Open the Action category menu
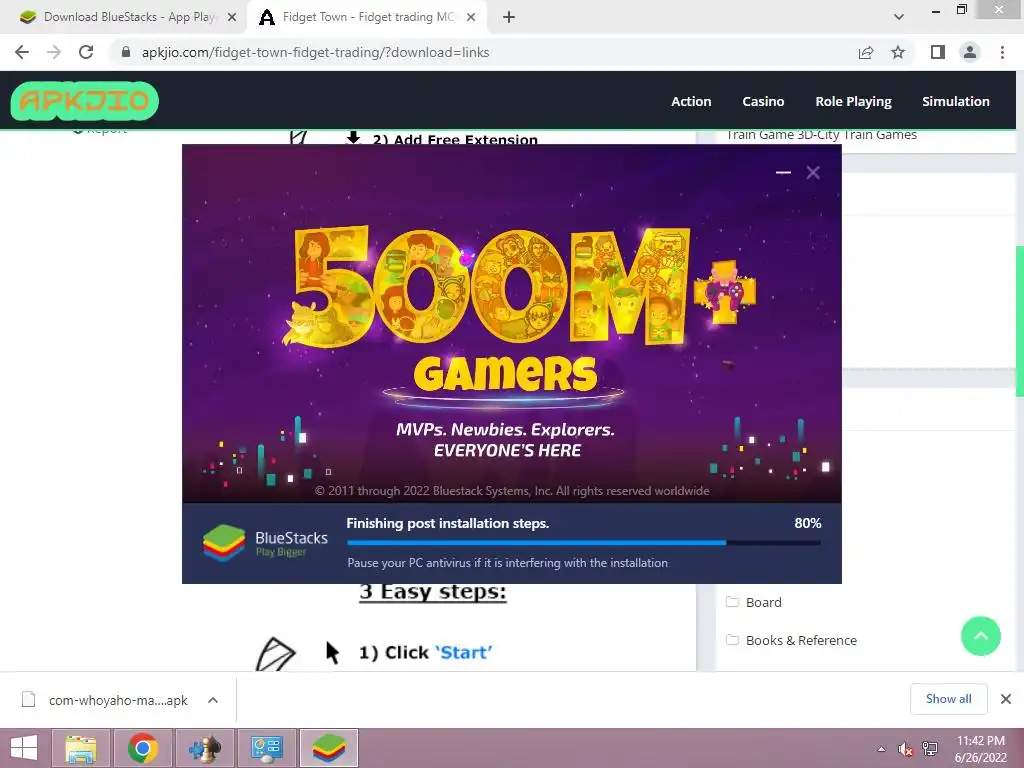This screenshot has height=768, width=1024. [x=691, y=101]
